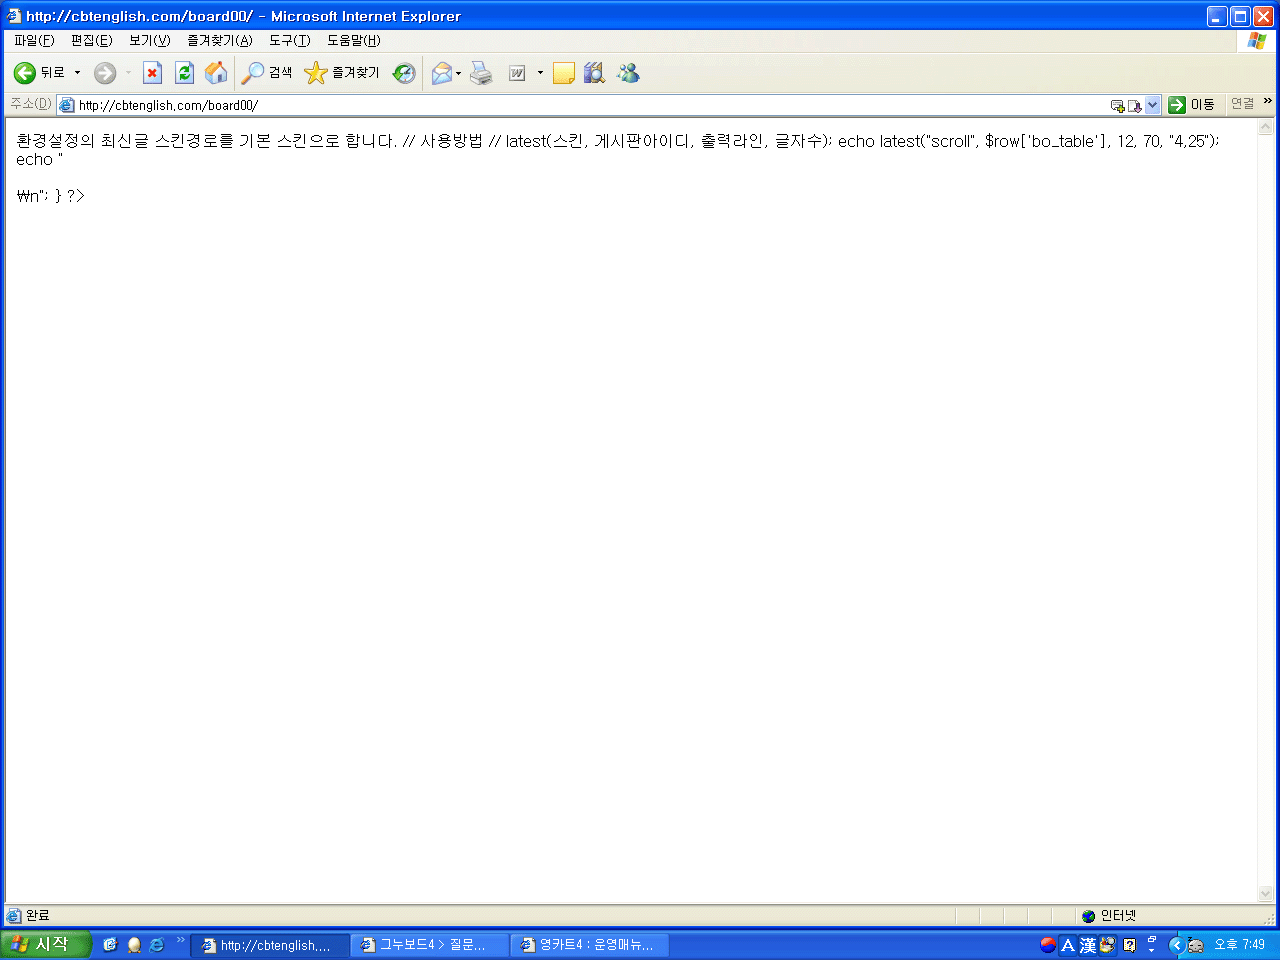Open the IME pad icon on the language bar

coord(1107,945)
